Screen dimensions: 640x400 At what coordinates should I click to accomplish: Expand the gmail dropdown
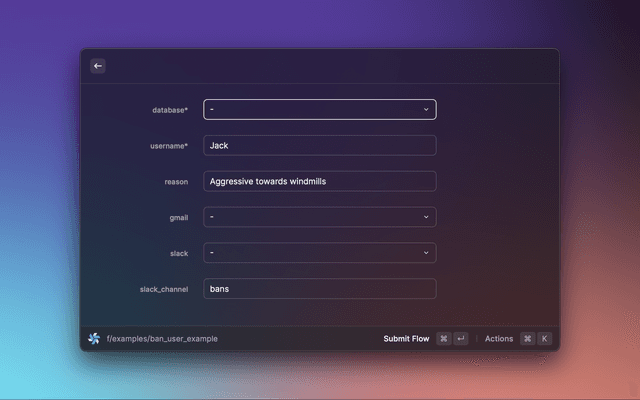pyautogui.click(x=319, y=217)
